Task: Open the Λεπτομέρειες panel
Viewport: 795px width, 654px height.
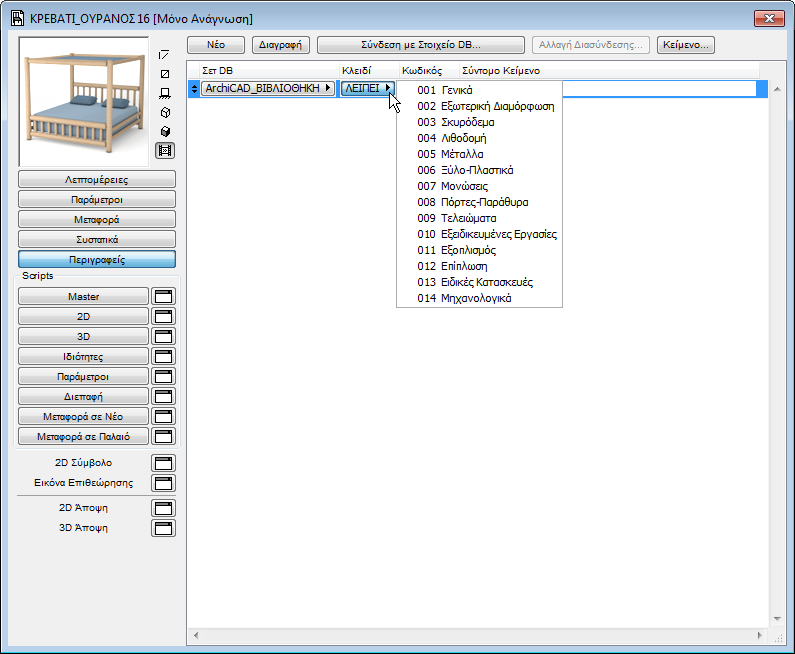Action: (x=97, y=179)
